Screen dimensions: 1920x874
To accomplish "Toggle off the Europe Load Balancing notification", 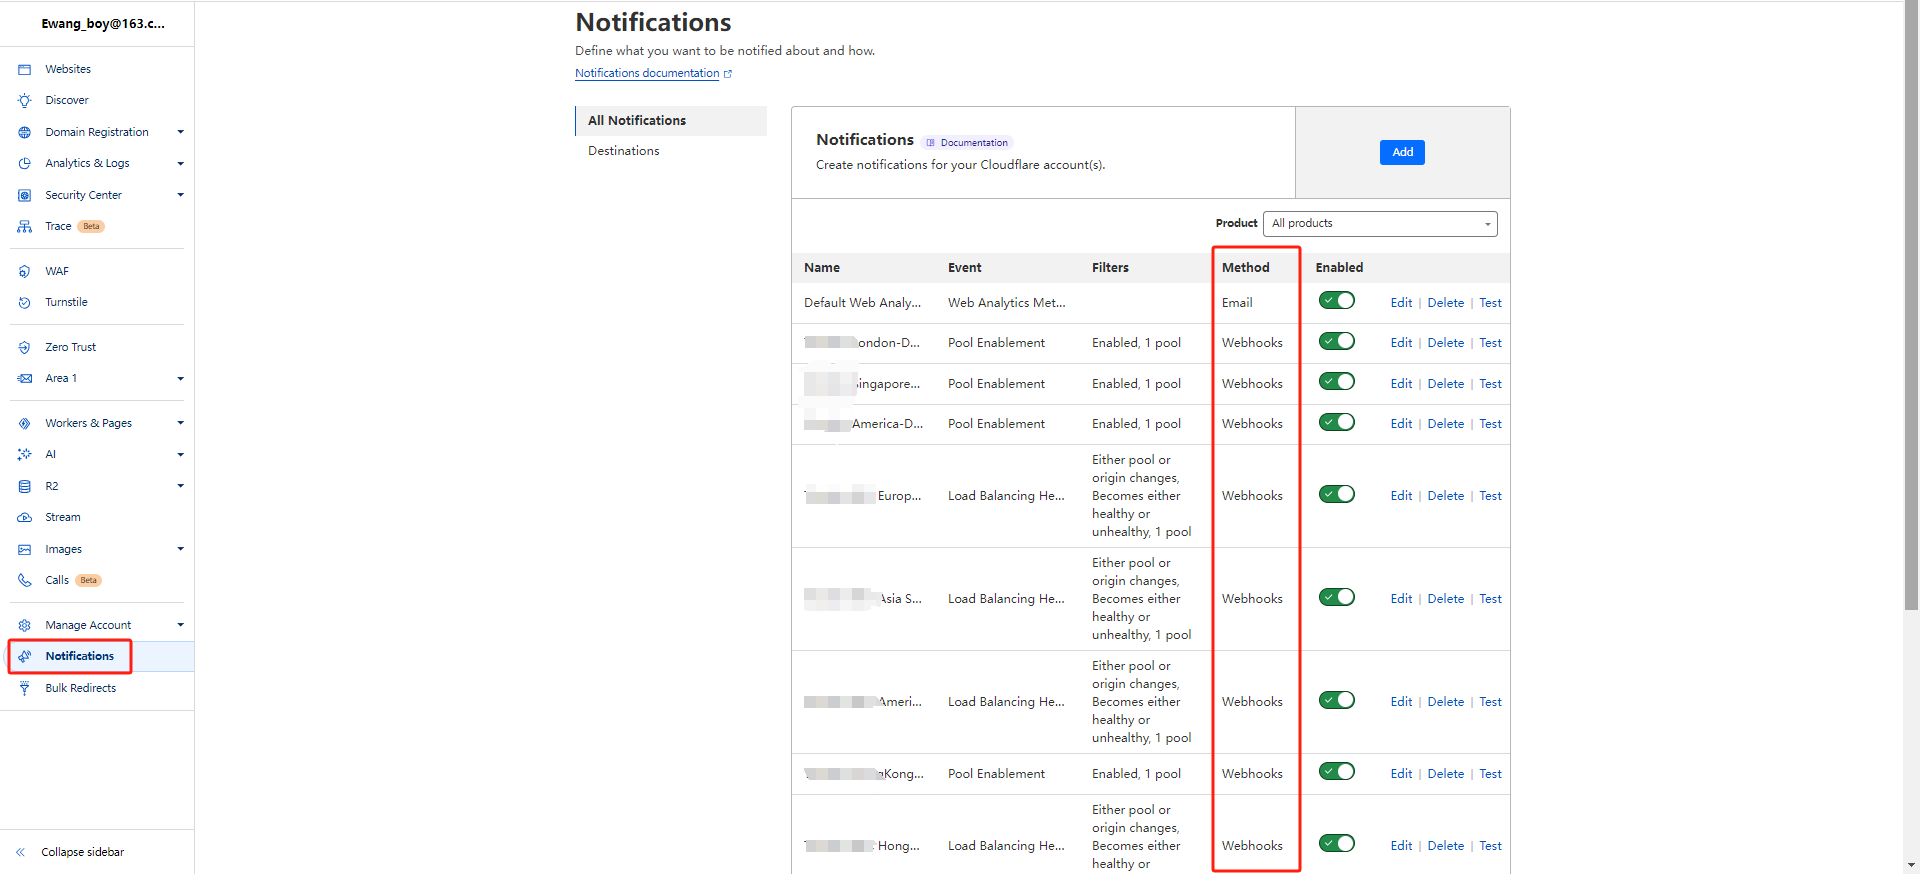I will pos(1336,494).
